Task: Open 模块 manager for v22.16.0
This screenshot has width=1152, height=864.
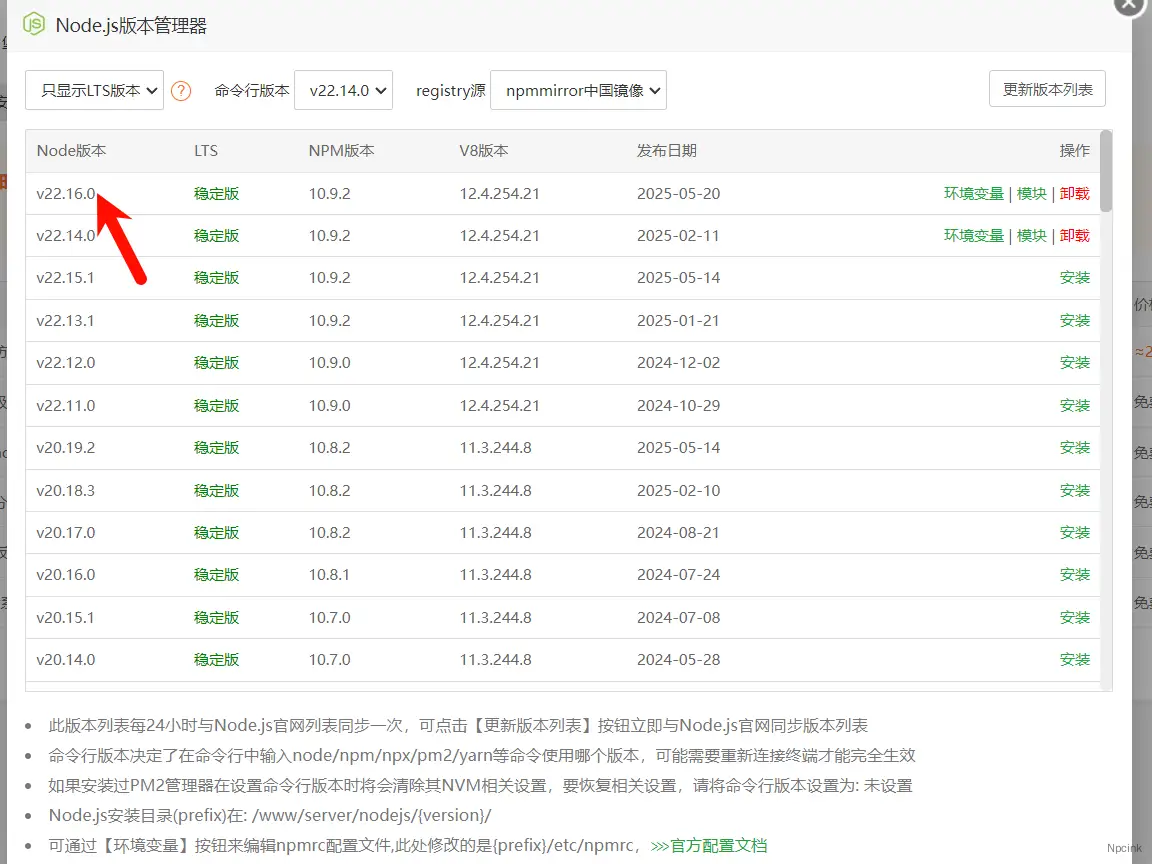Action: click(1032, 193)
